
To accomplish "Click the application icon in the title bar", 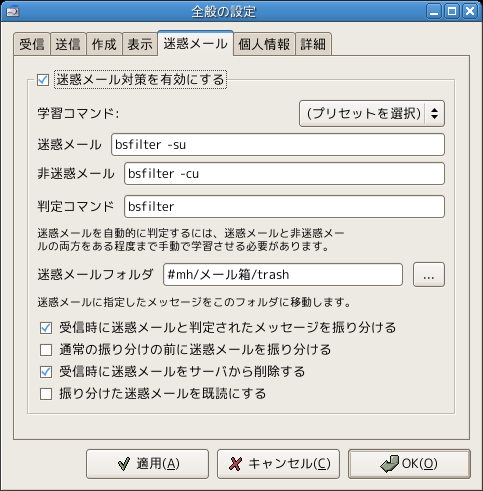I will tap(13, 12).
